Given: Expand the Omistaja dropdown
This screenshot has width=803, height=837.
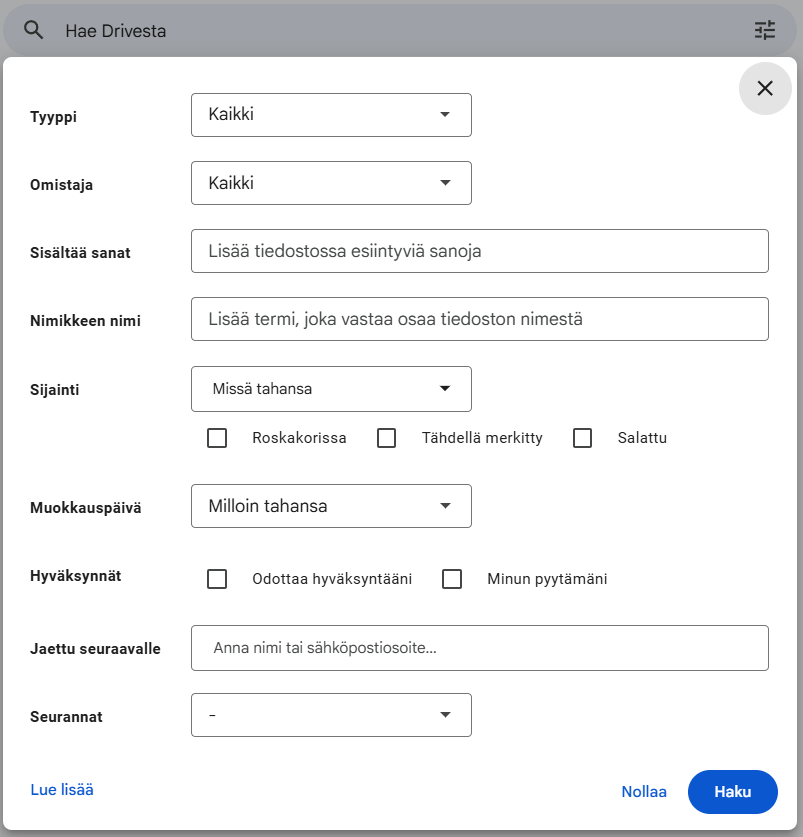Looking at the screenshot, I should click(x=331, y=183).
